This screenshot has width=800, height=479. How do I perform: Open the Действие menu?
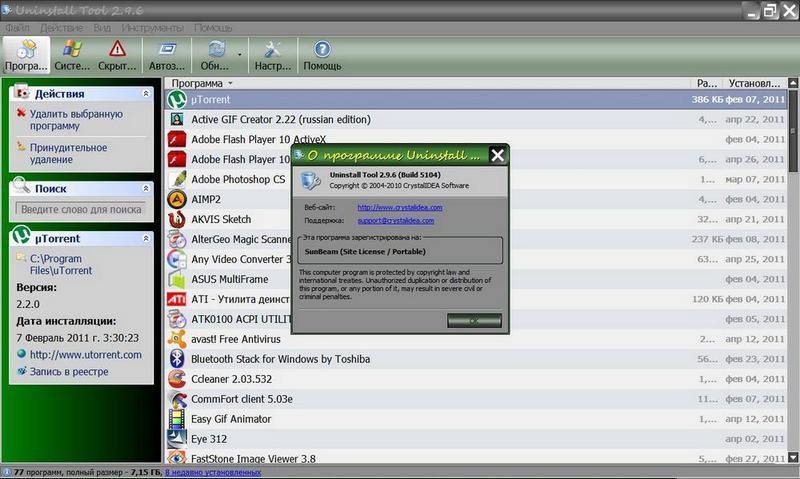pos(62,28)
